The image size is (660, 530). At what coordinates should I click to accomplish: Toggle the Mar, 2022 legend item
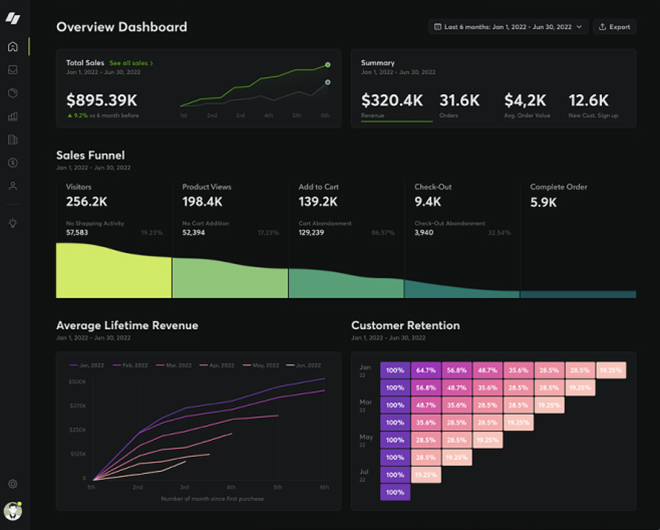174,365
